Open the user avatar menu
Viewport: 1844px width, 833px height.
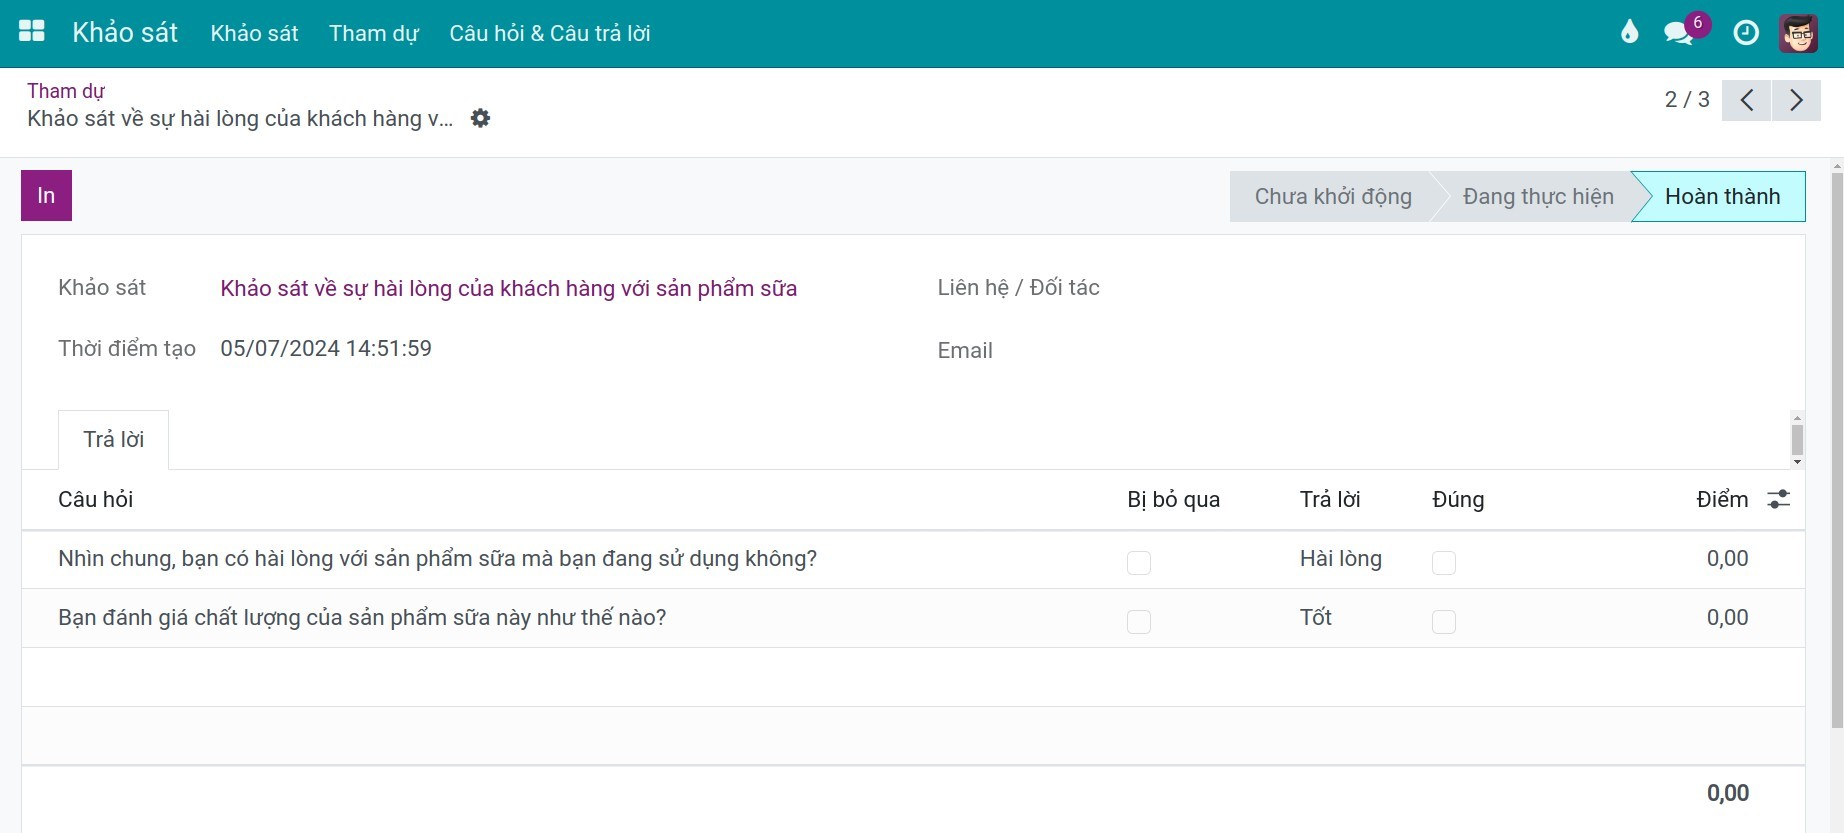click(x=1798, y=33)
